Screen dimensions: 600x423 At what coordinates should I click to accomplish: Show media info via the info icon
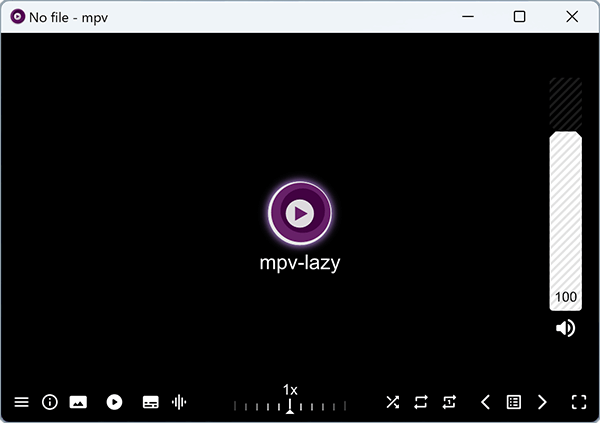click(x=50, y=402)
